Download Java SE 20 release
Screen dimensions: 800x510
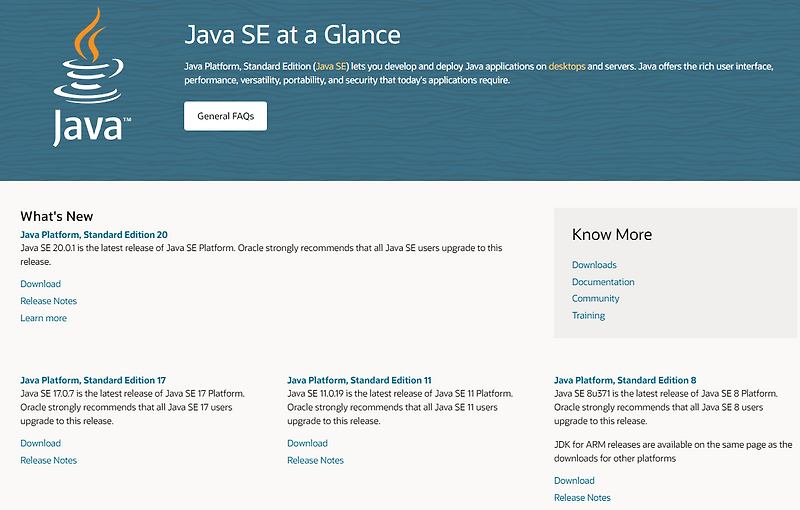40,284
